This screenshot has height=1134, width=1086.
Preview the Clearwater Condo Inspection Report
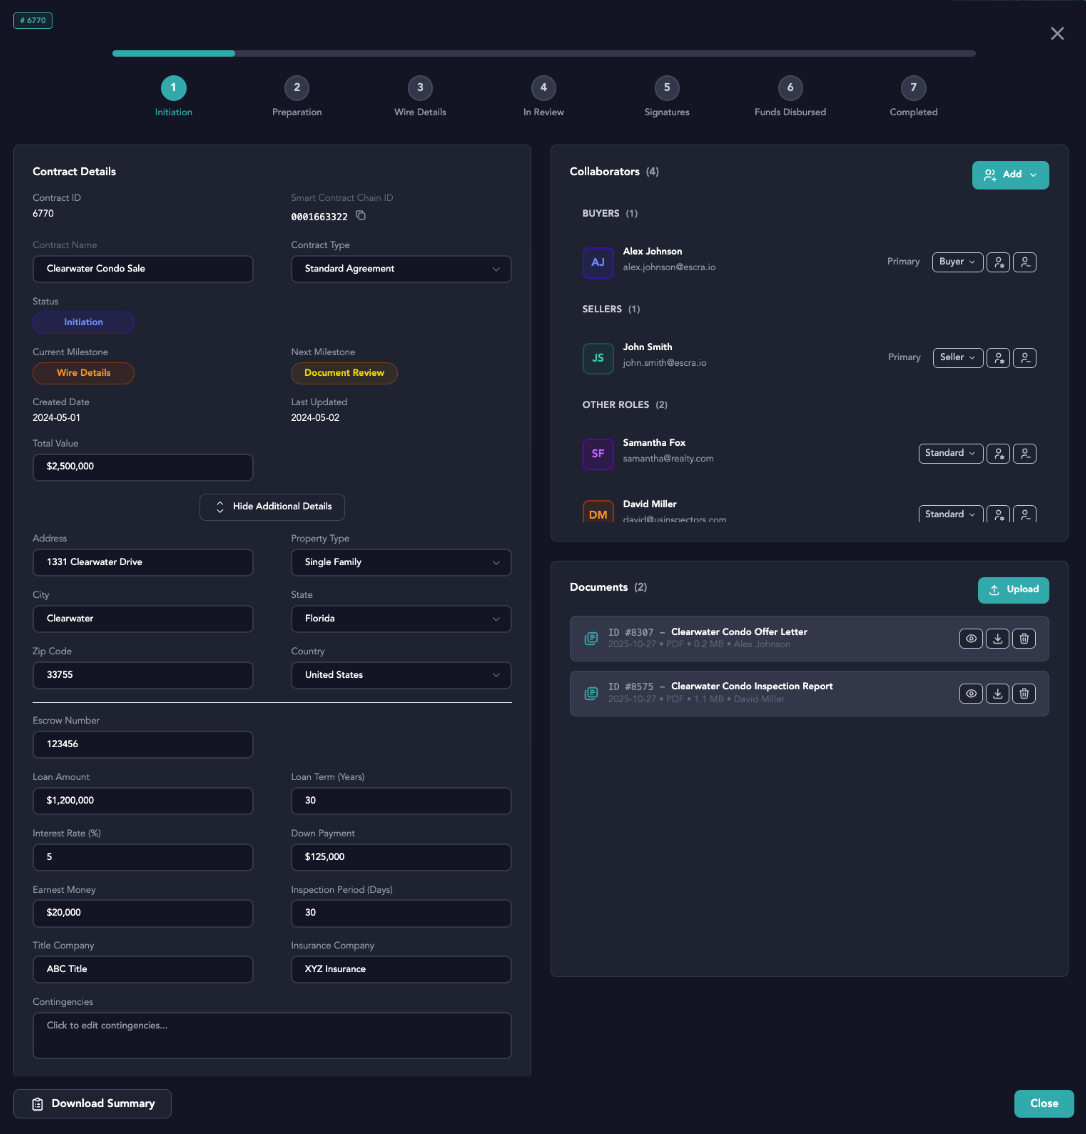970,694
